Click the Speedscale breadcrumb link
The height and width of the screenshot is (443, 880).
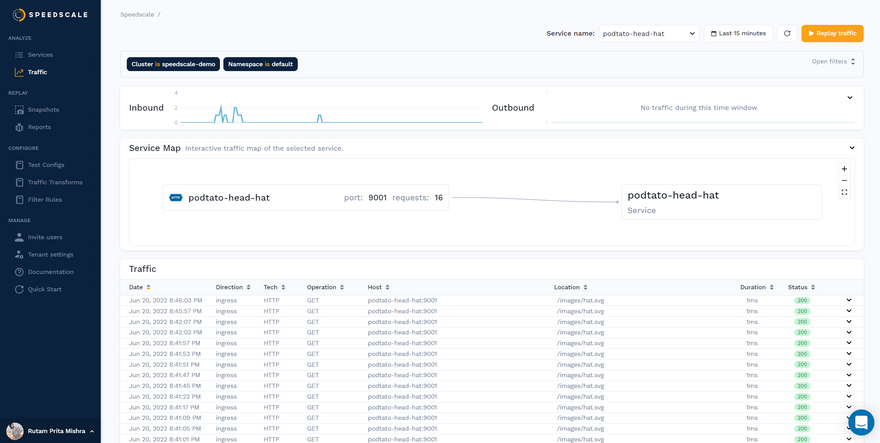point(136,15)
